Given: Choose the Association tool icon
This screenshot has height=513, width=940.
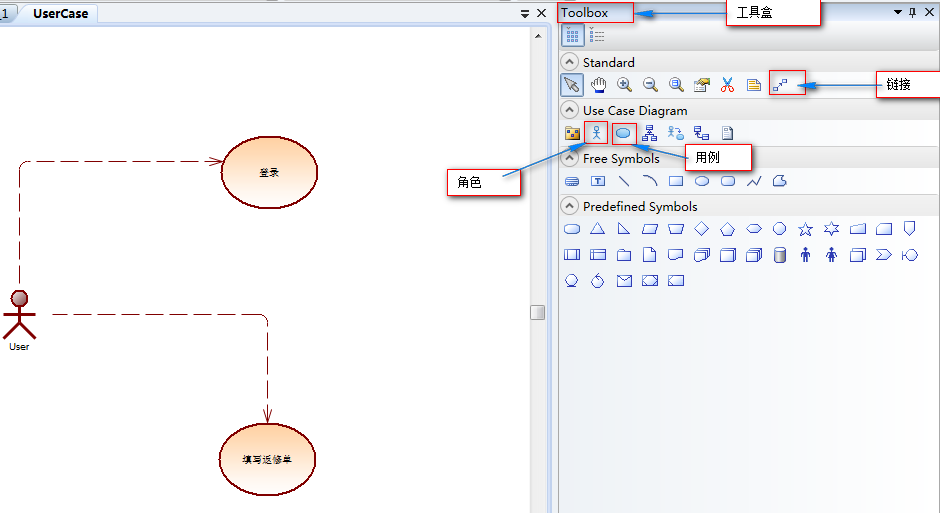Looking at the screenshot, I should 676,132.
